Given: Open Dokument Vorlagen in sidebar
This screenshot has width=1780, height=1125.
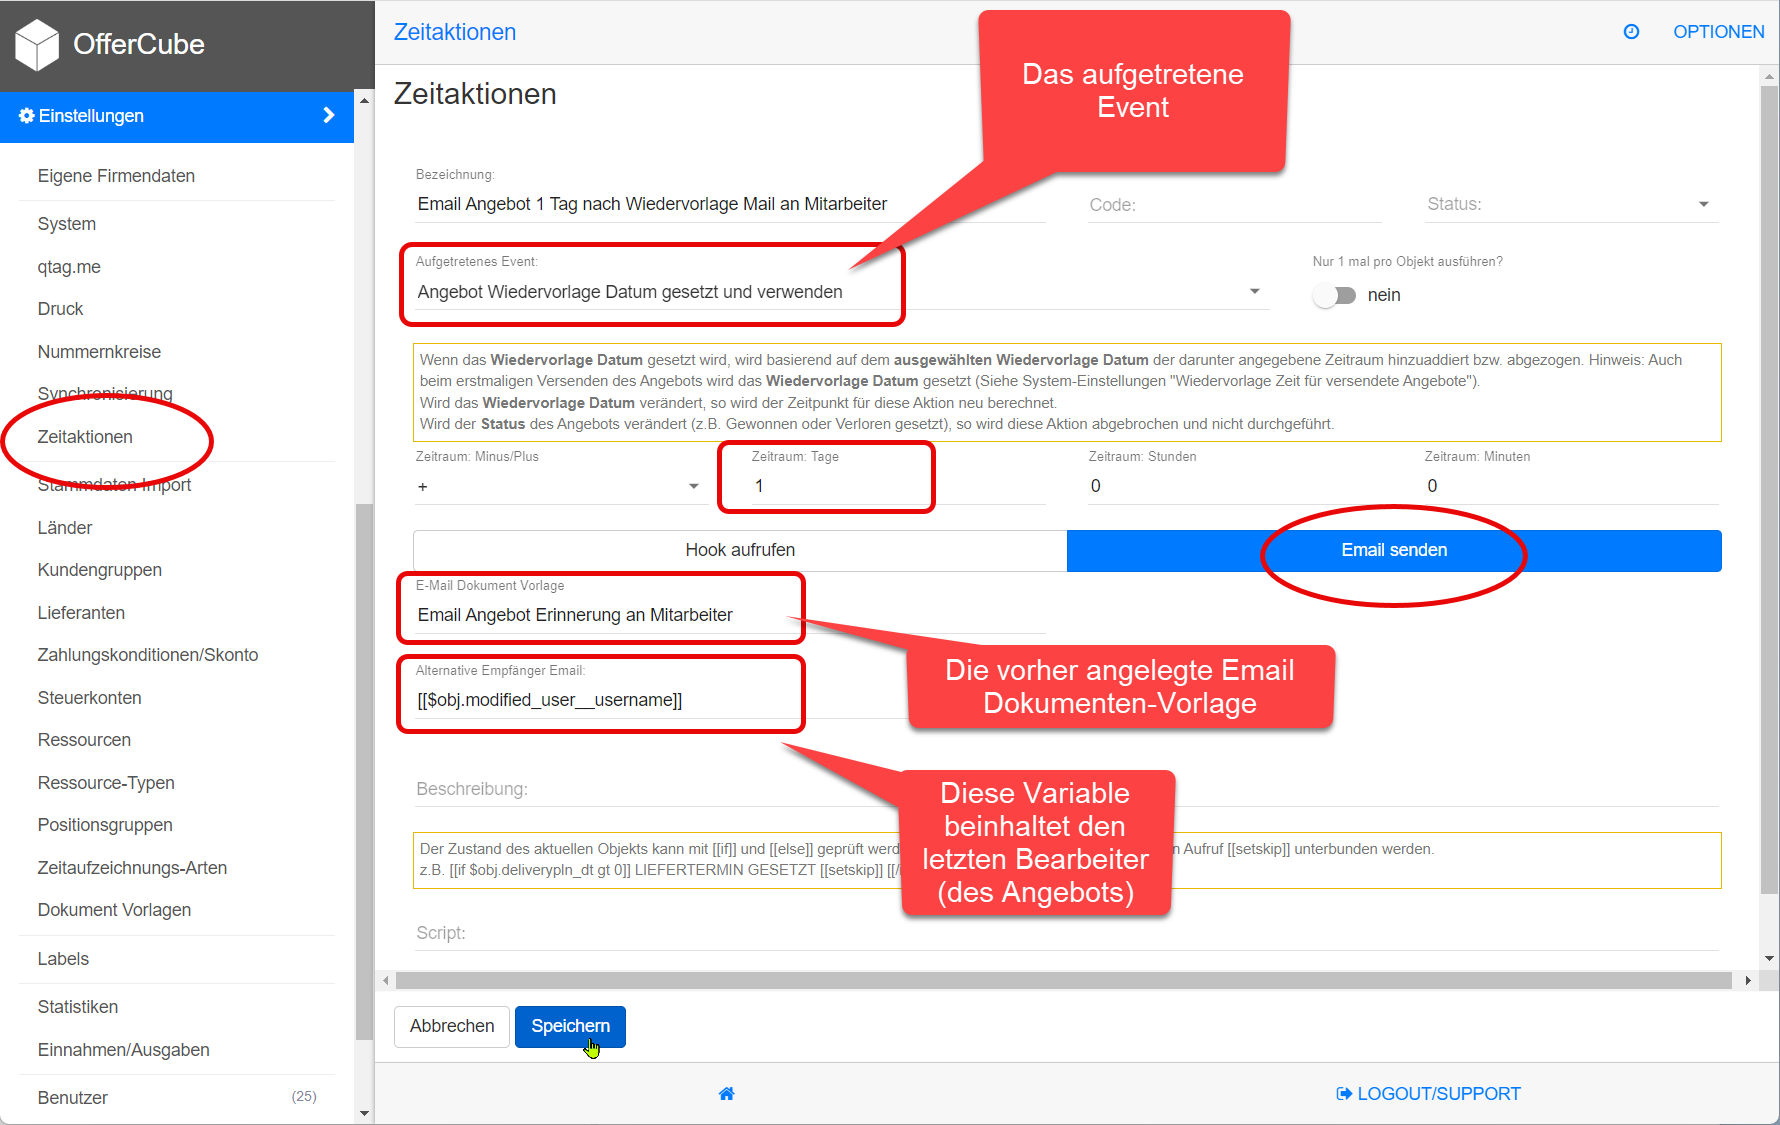Looking at the screenshot, I should click(114, 910).
